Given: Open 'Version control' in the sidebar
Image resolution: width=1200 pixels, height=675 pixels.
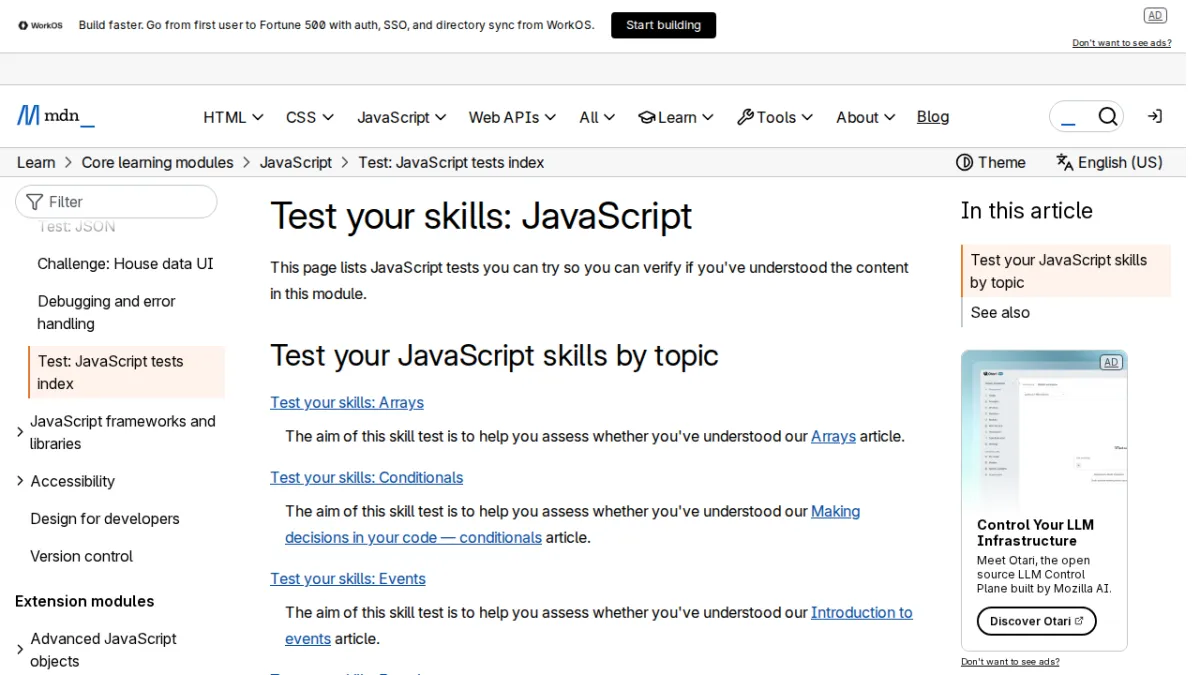Looking at the screenshot, I should click(x=81, y=556).
